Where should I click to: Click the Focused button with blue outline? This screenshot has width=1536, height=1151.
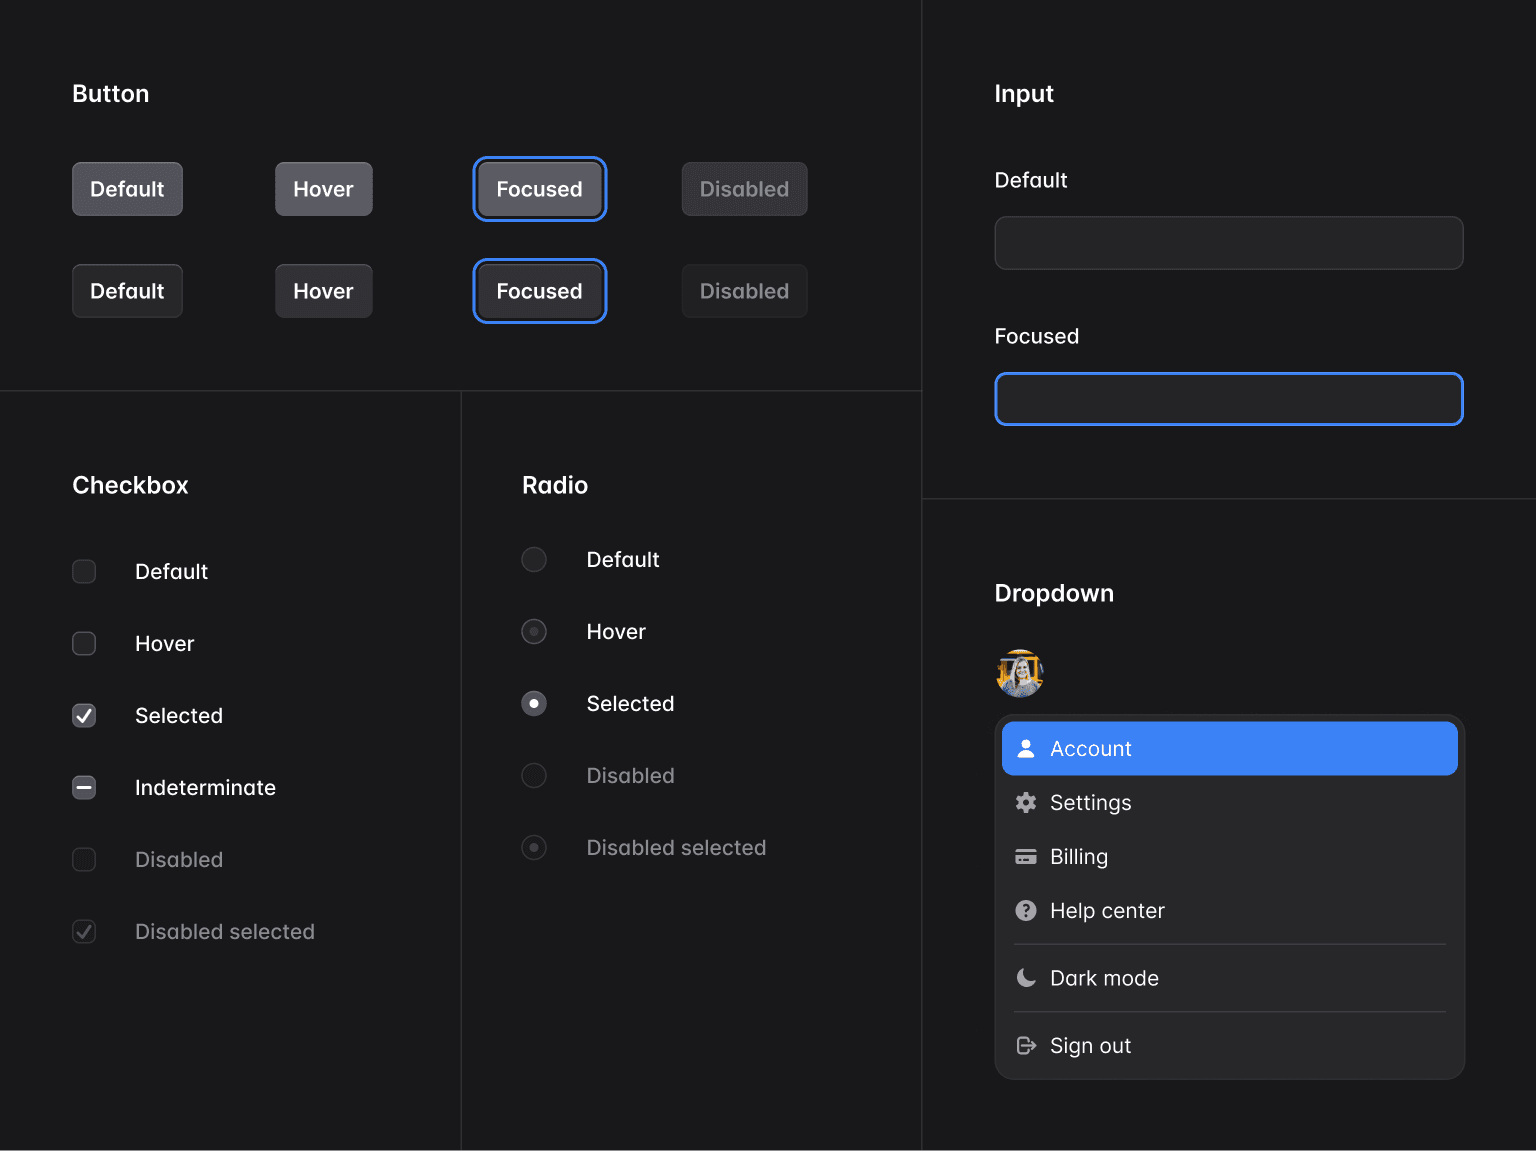[539, 189]
